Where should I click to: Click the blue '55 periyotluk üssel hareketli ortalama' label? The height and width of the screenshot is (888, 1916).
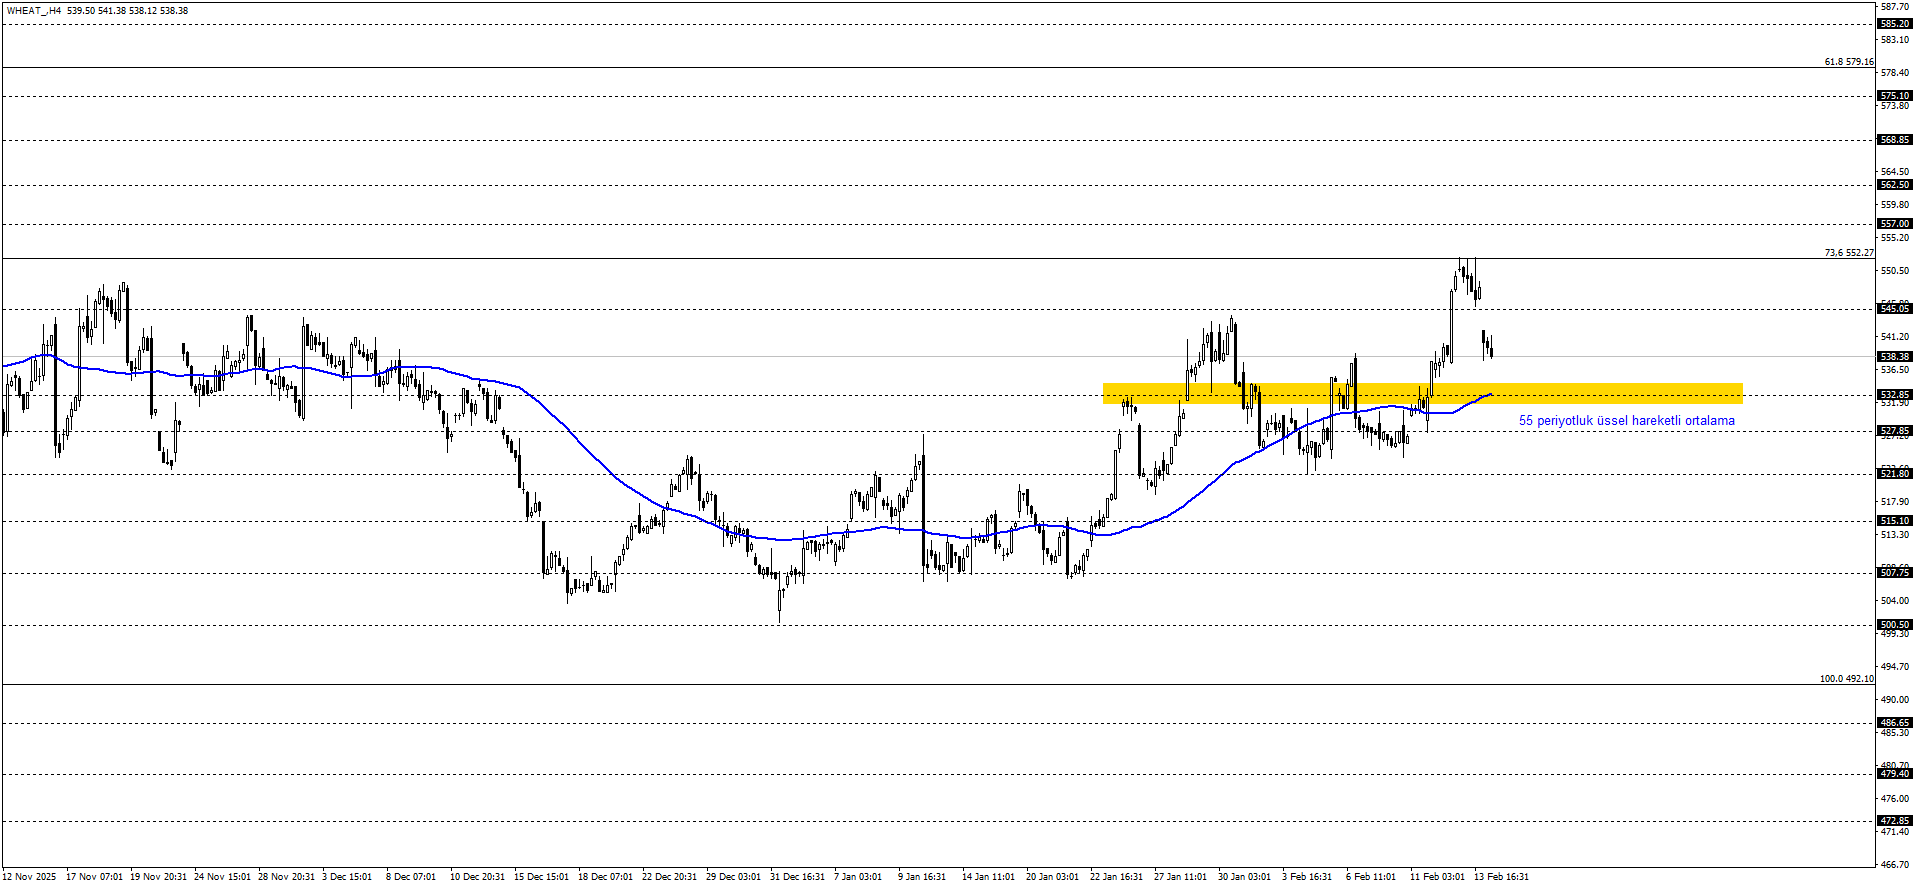[x=1626, y=421]
